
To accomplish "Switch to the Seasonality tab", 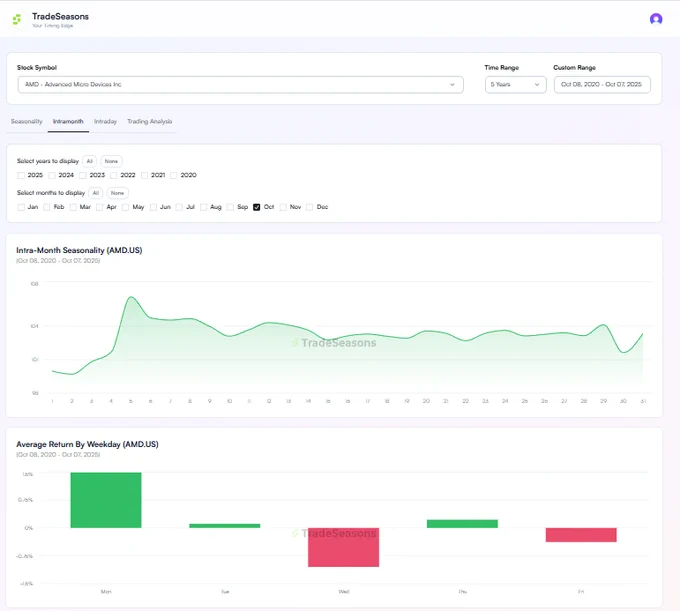I will [26, 121].
